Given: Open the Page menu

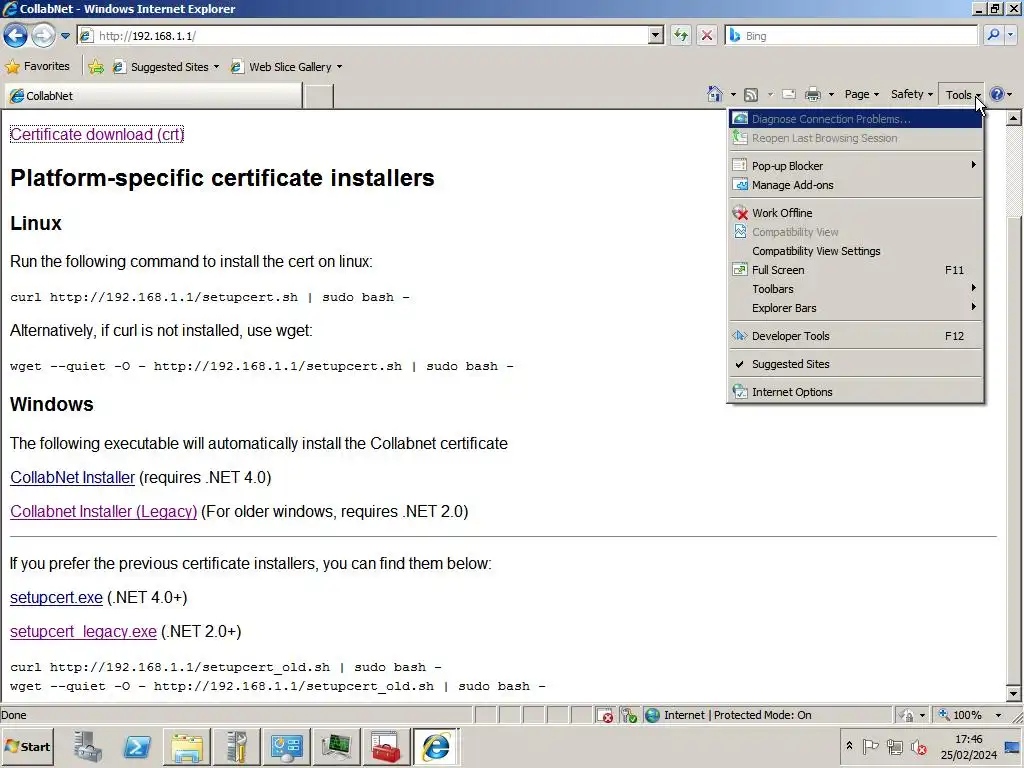Looking at the screenshot, I should 861,95.
